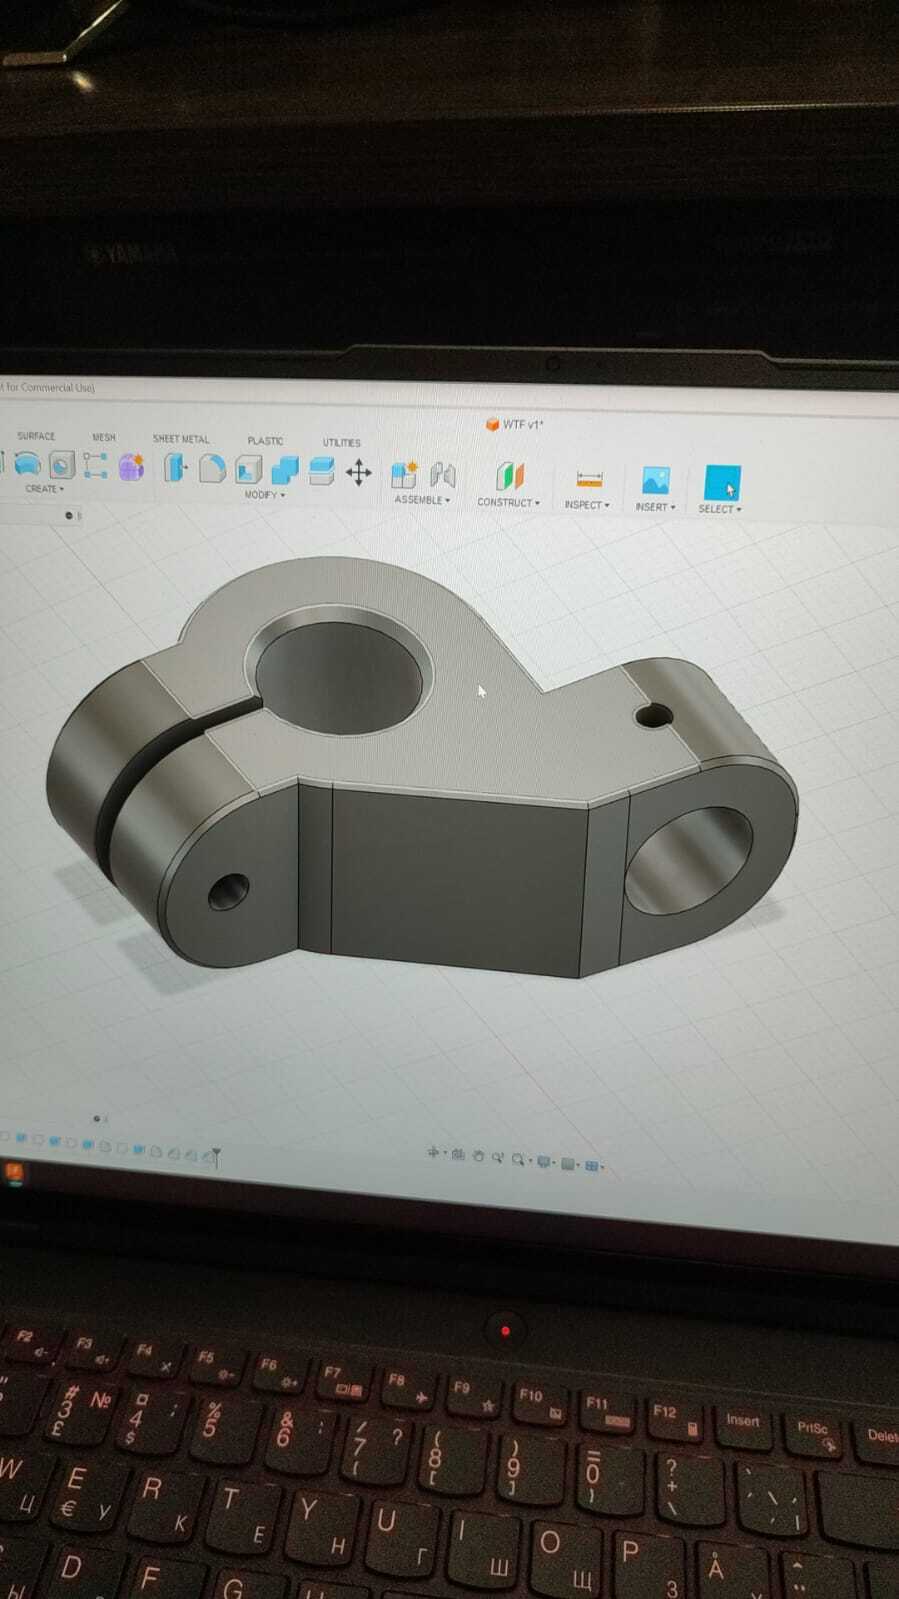Screen dimensions: 899x1599
Task: Click the orange Fusion icon in taskbar
Action: (x=14, y=1172)
